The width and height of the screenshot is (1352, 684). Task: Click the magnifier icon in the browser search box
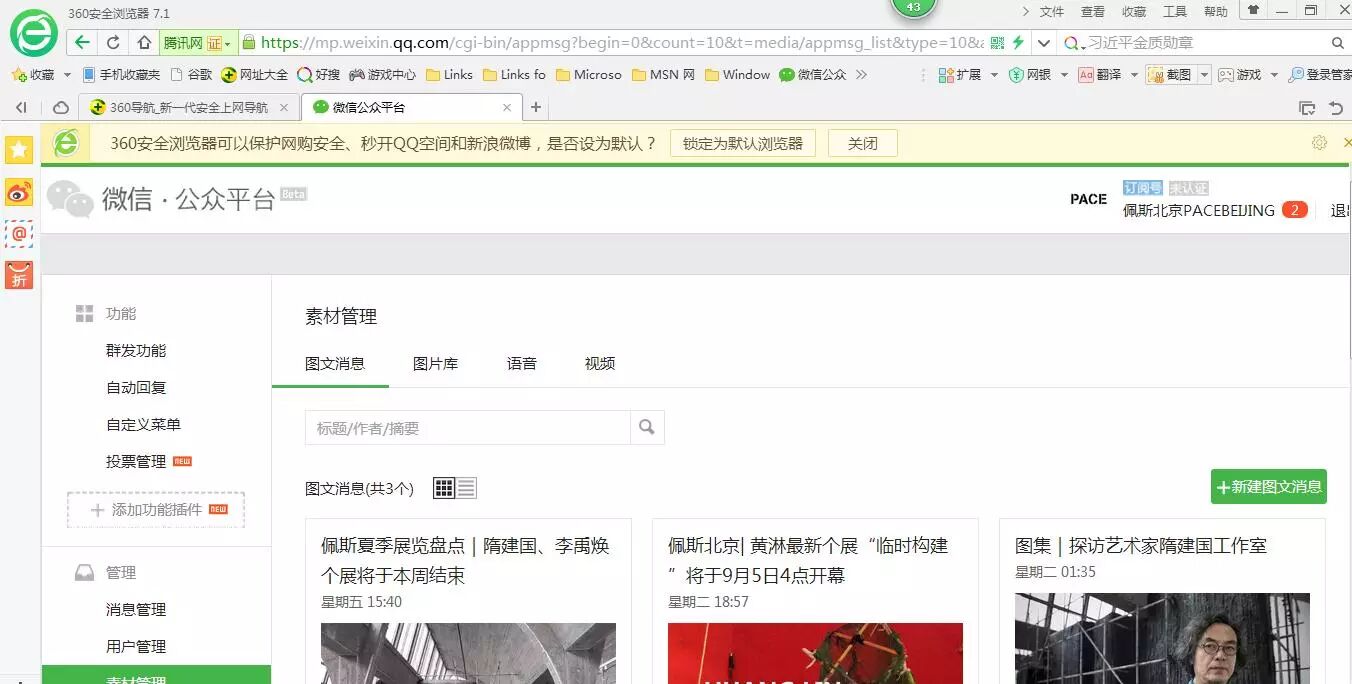tap(1337, 43)
